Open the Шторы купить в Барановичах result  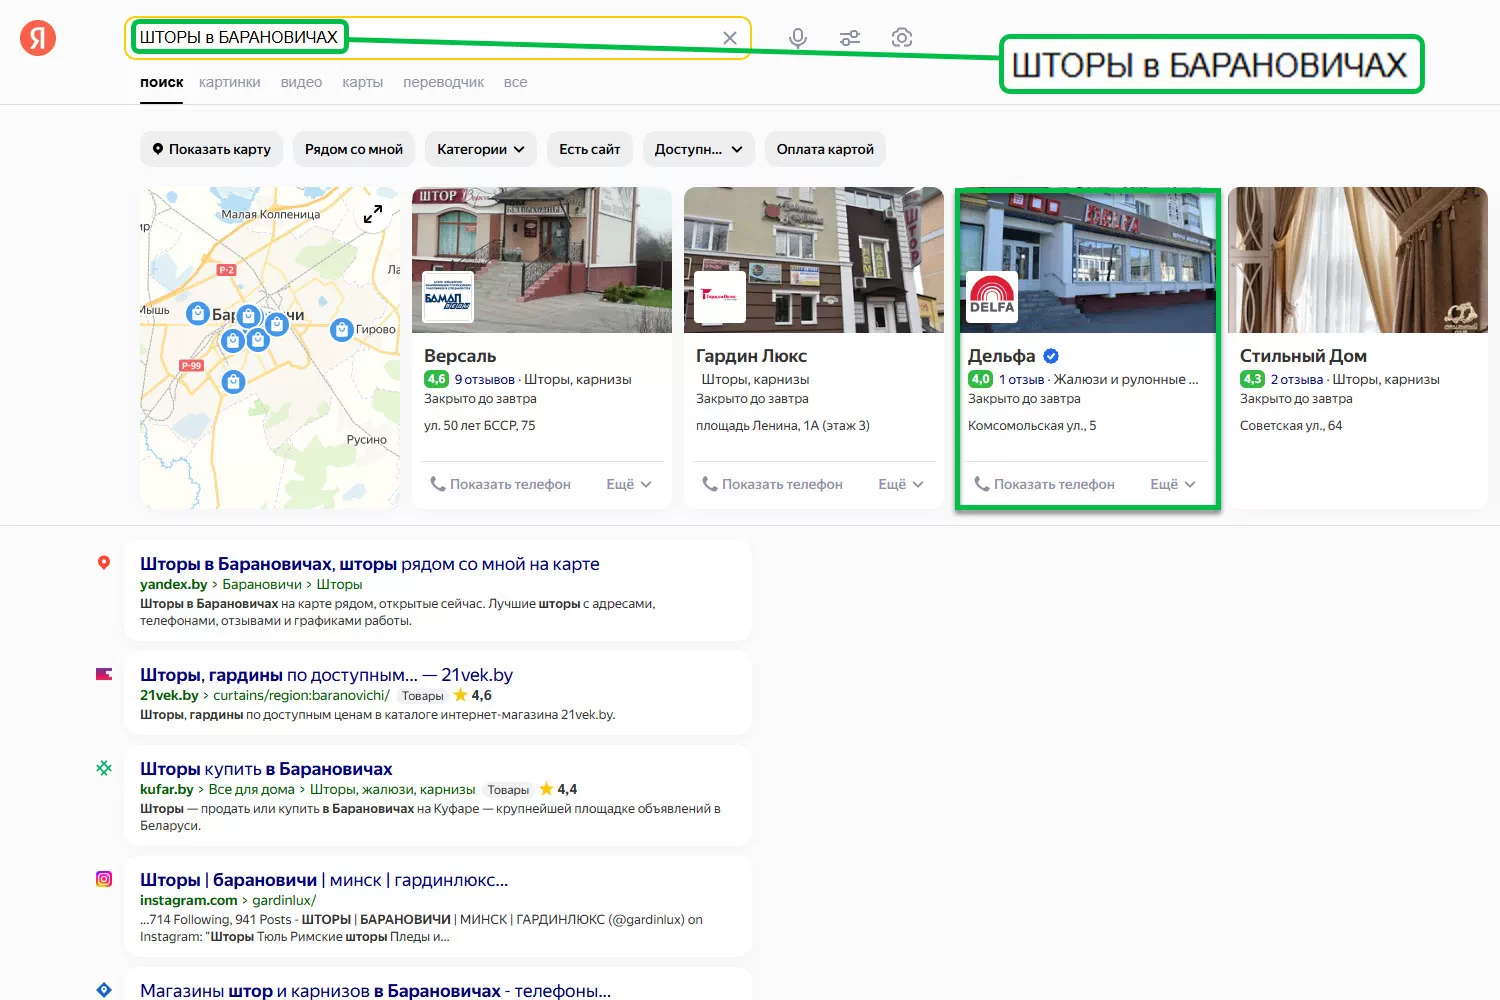[x=266, y=769]
